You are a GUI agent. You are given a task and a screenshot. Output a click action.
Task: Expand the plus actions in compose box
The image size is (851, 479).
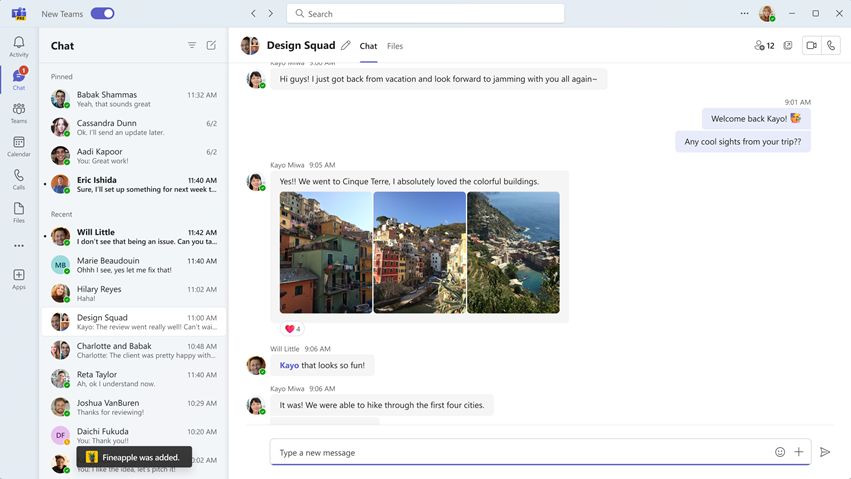click(x=799, y=452)
